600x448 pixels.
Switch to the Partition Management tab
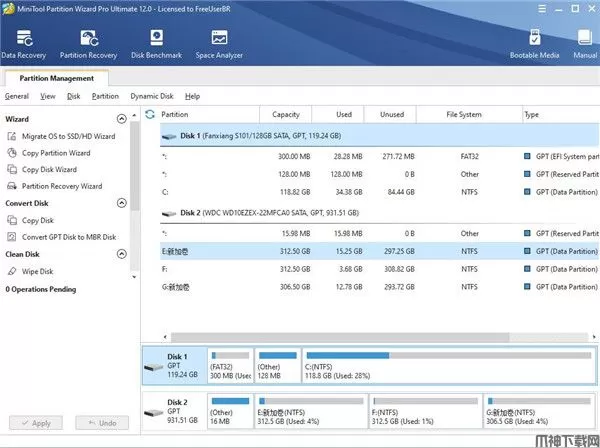55,78
